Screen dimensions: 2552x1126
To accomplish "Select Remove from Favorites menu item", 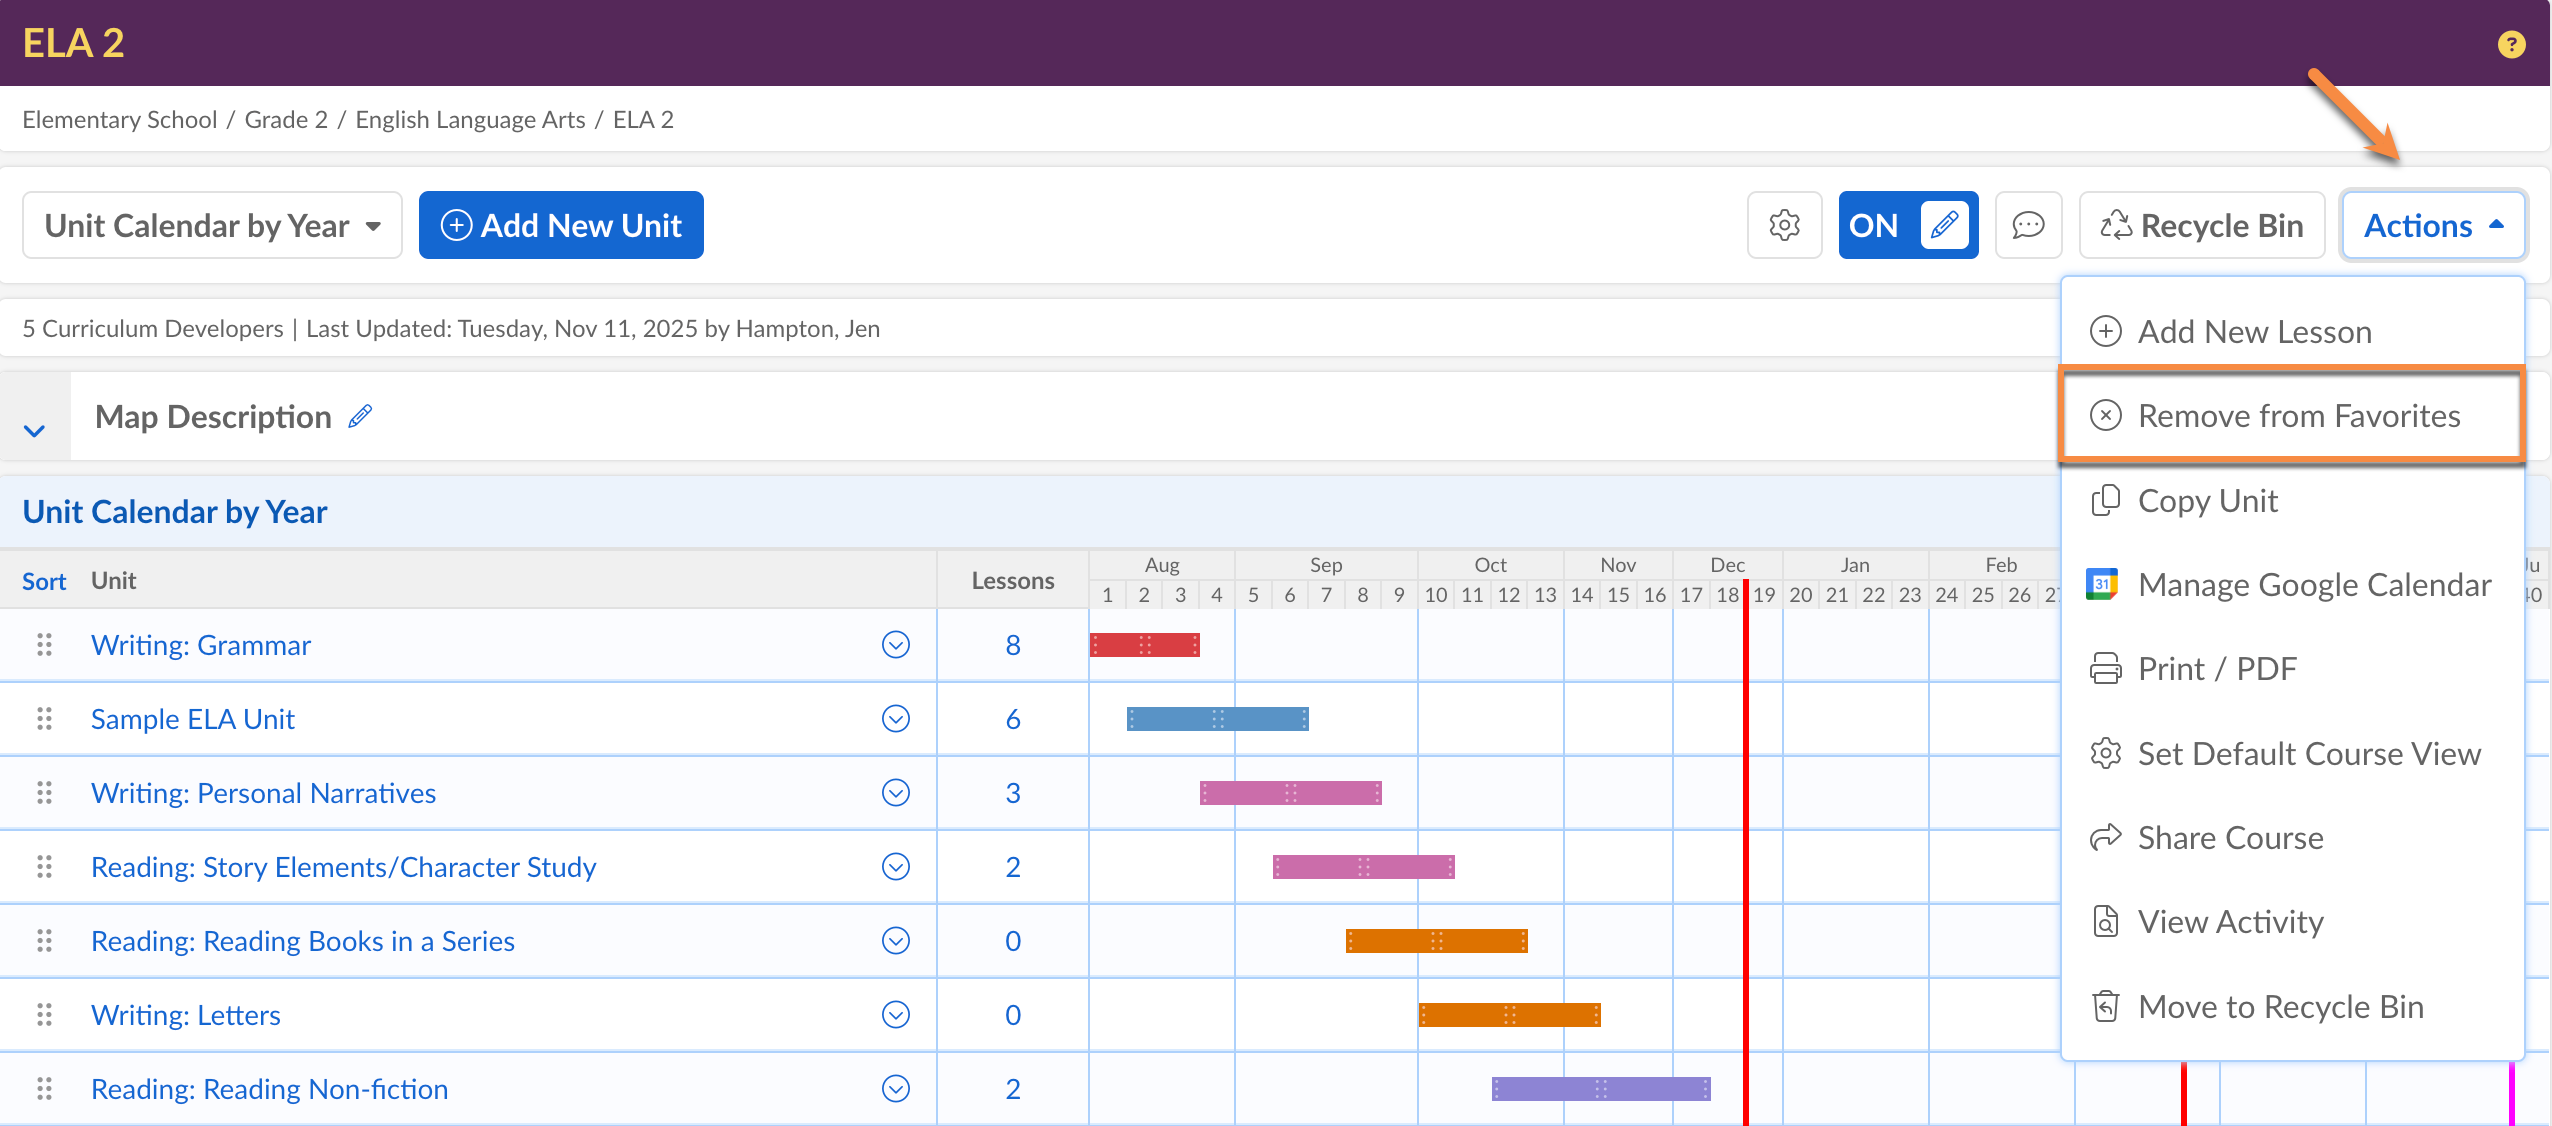I will click(x=2298, y=416).
